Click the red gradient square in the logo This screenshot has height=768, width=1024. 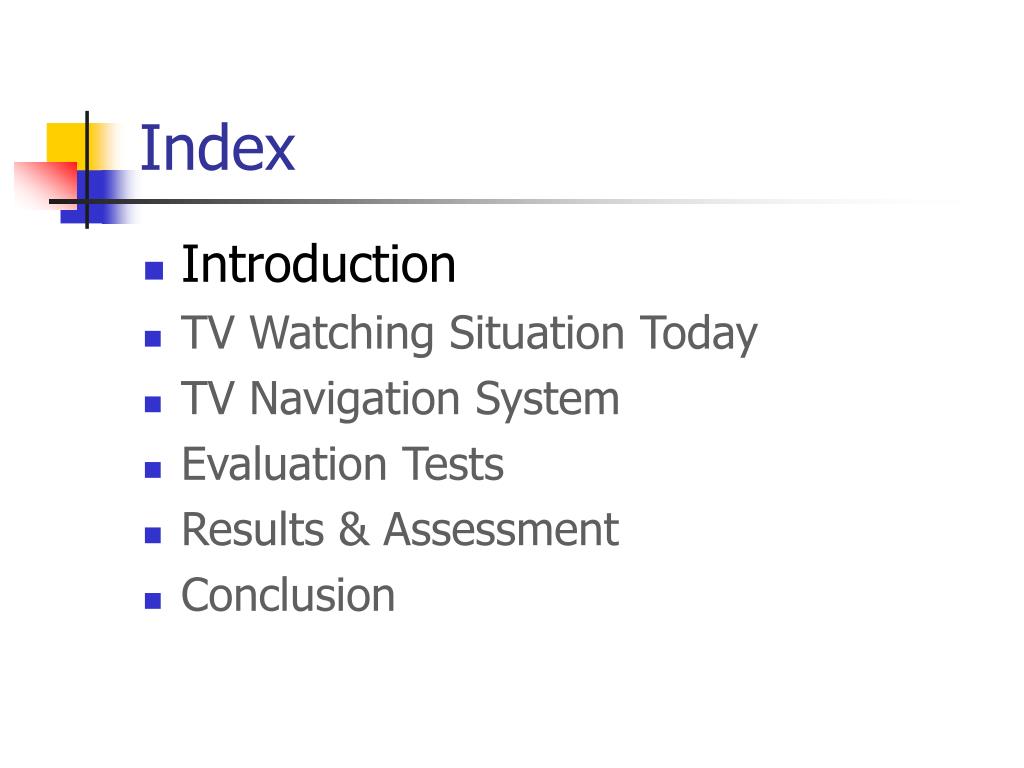(x=46, y=186)
